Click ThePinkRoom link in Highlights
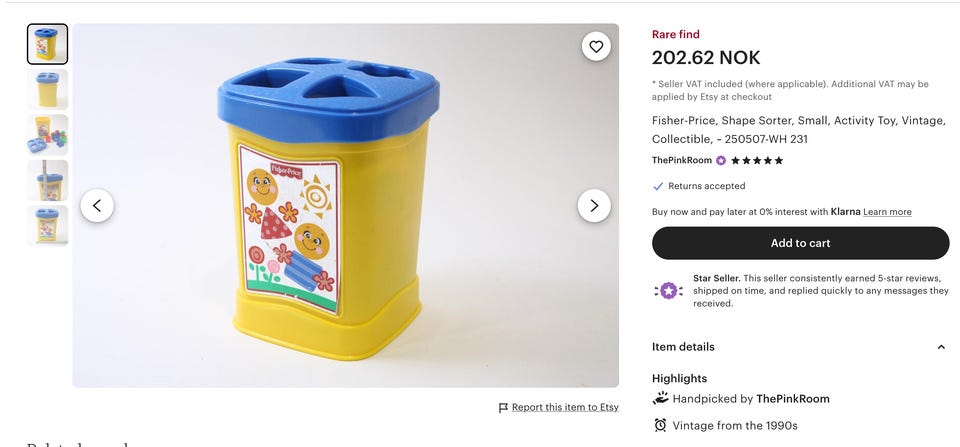This screenshot has height=447, width=960. pyautogui.click(x=793, y=399)
